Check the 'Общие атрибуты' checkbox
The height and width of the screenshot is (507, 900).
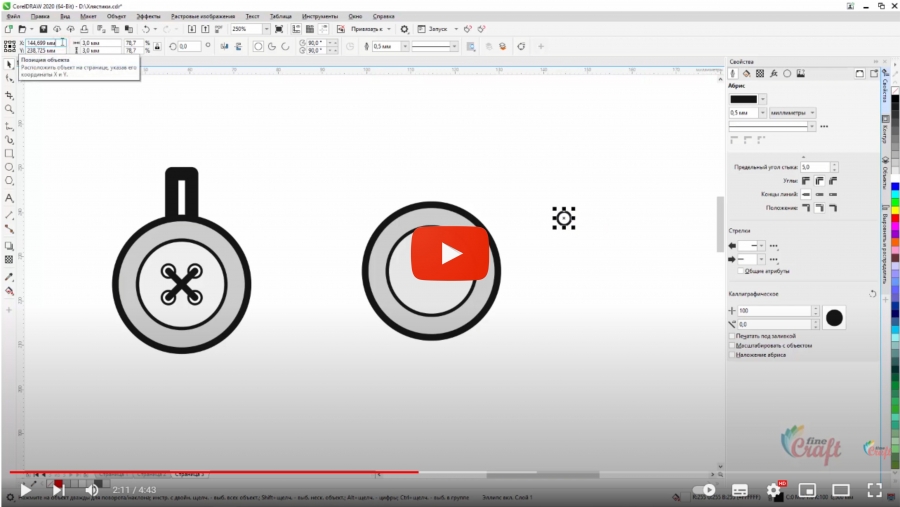tap(740, 271)
